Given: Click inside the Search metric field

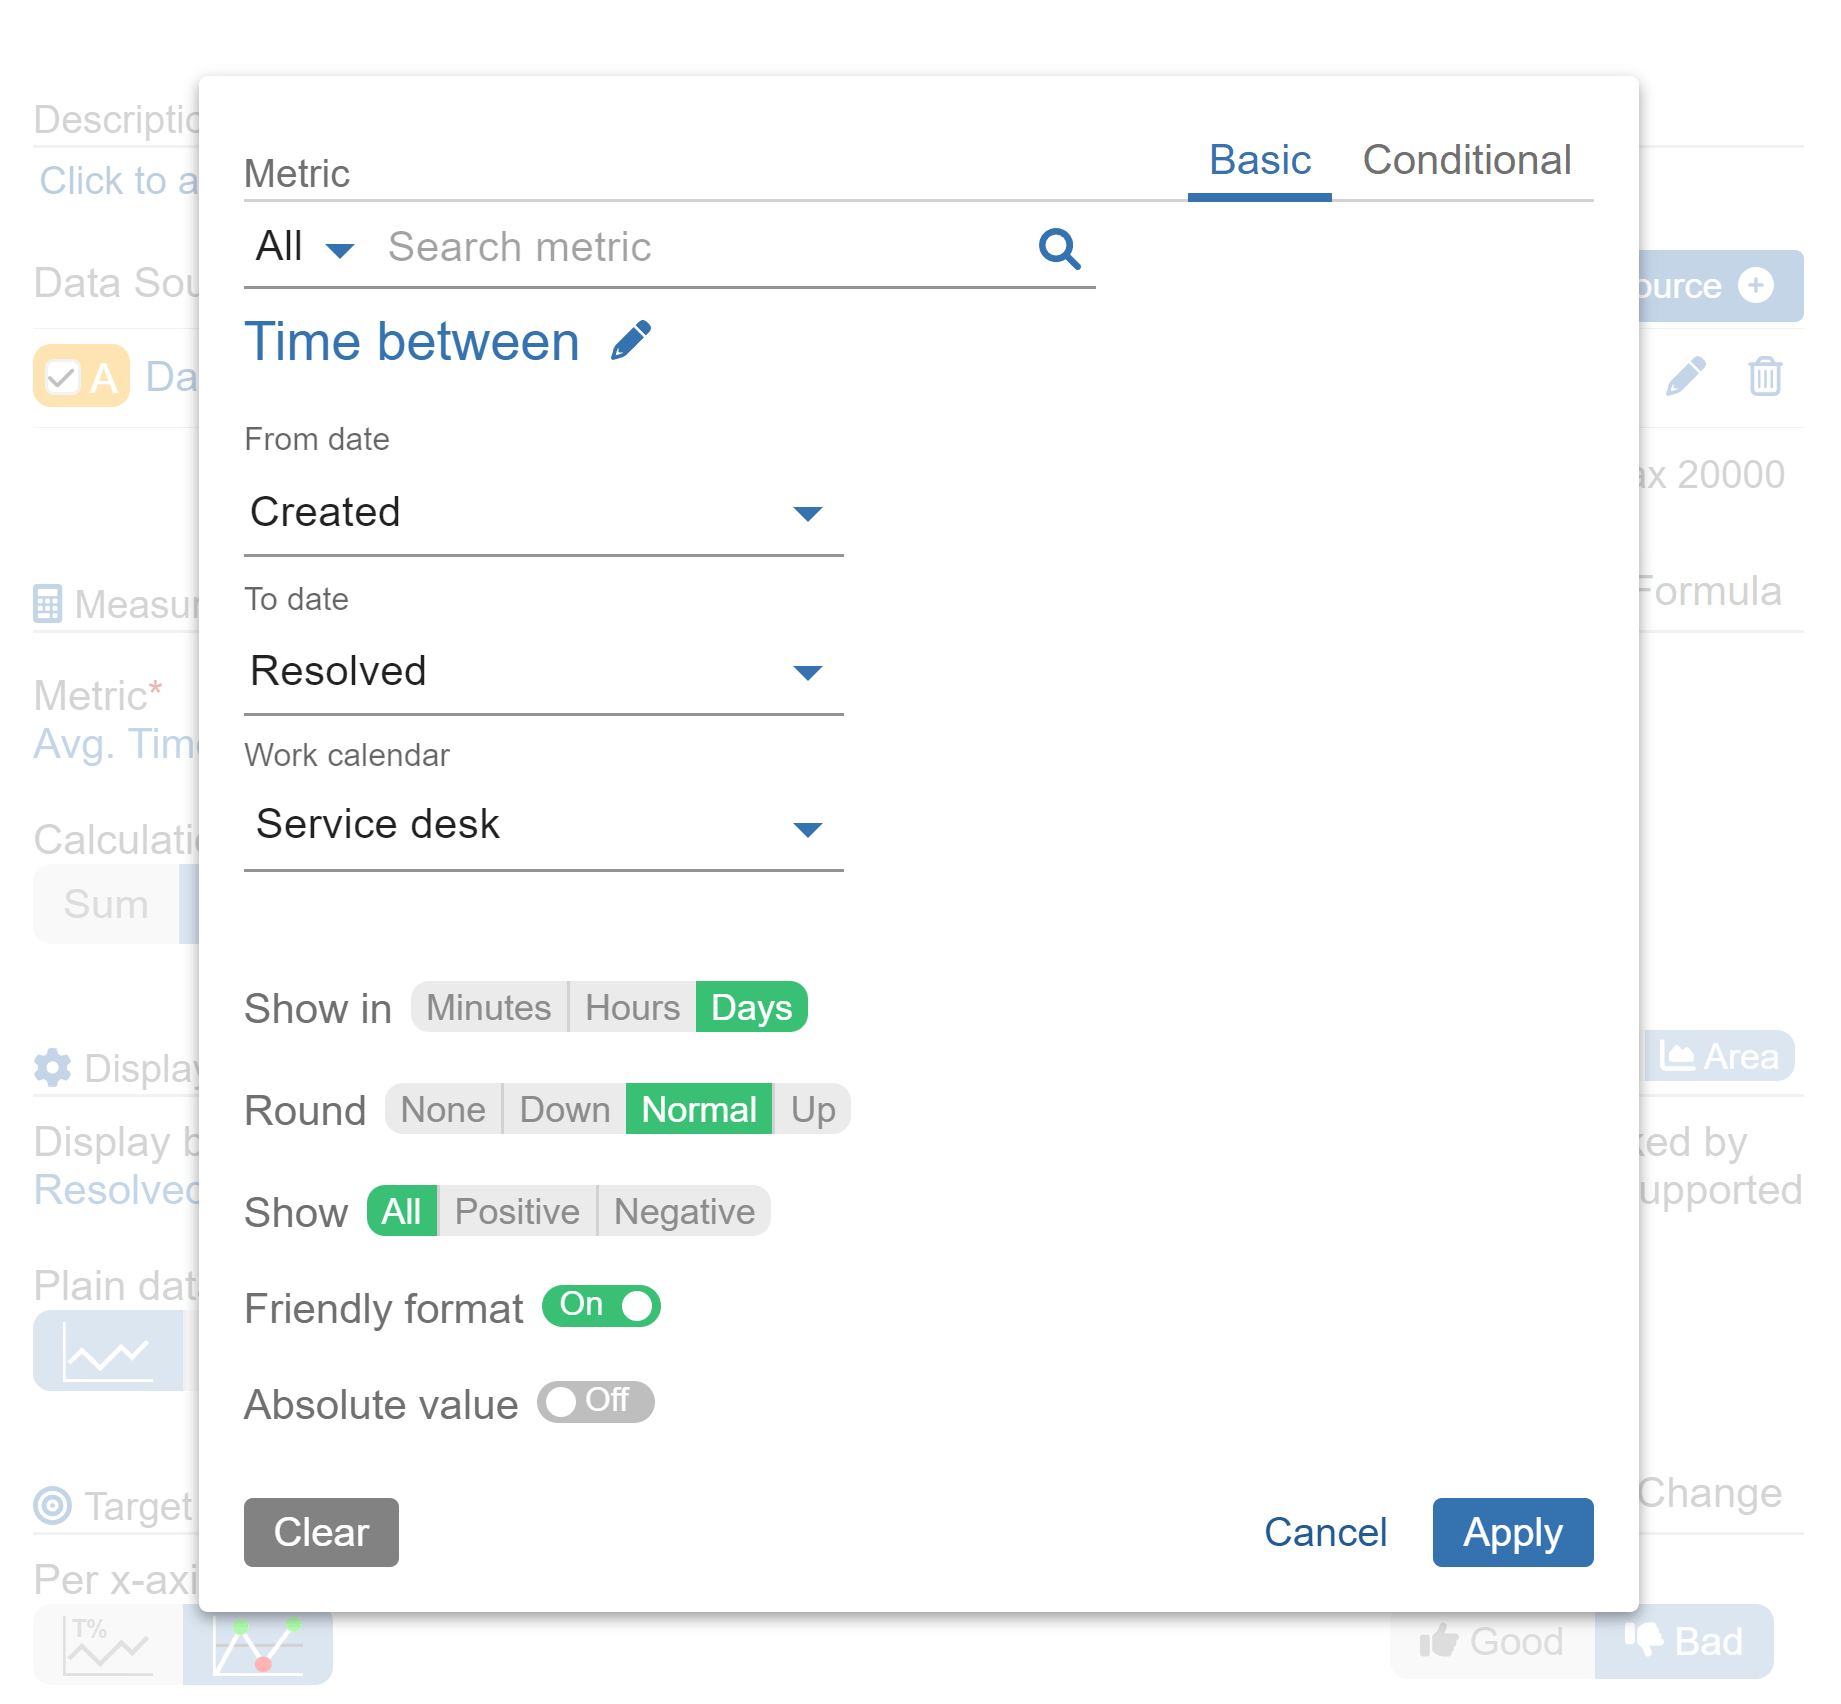Looking at the screenshot, I should coord(650,247).
